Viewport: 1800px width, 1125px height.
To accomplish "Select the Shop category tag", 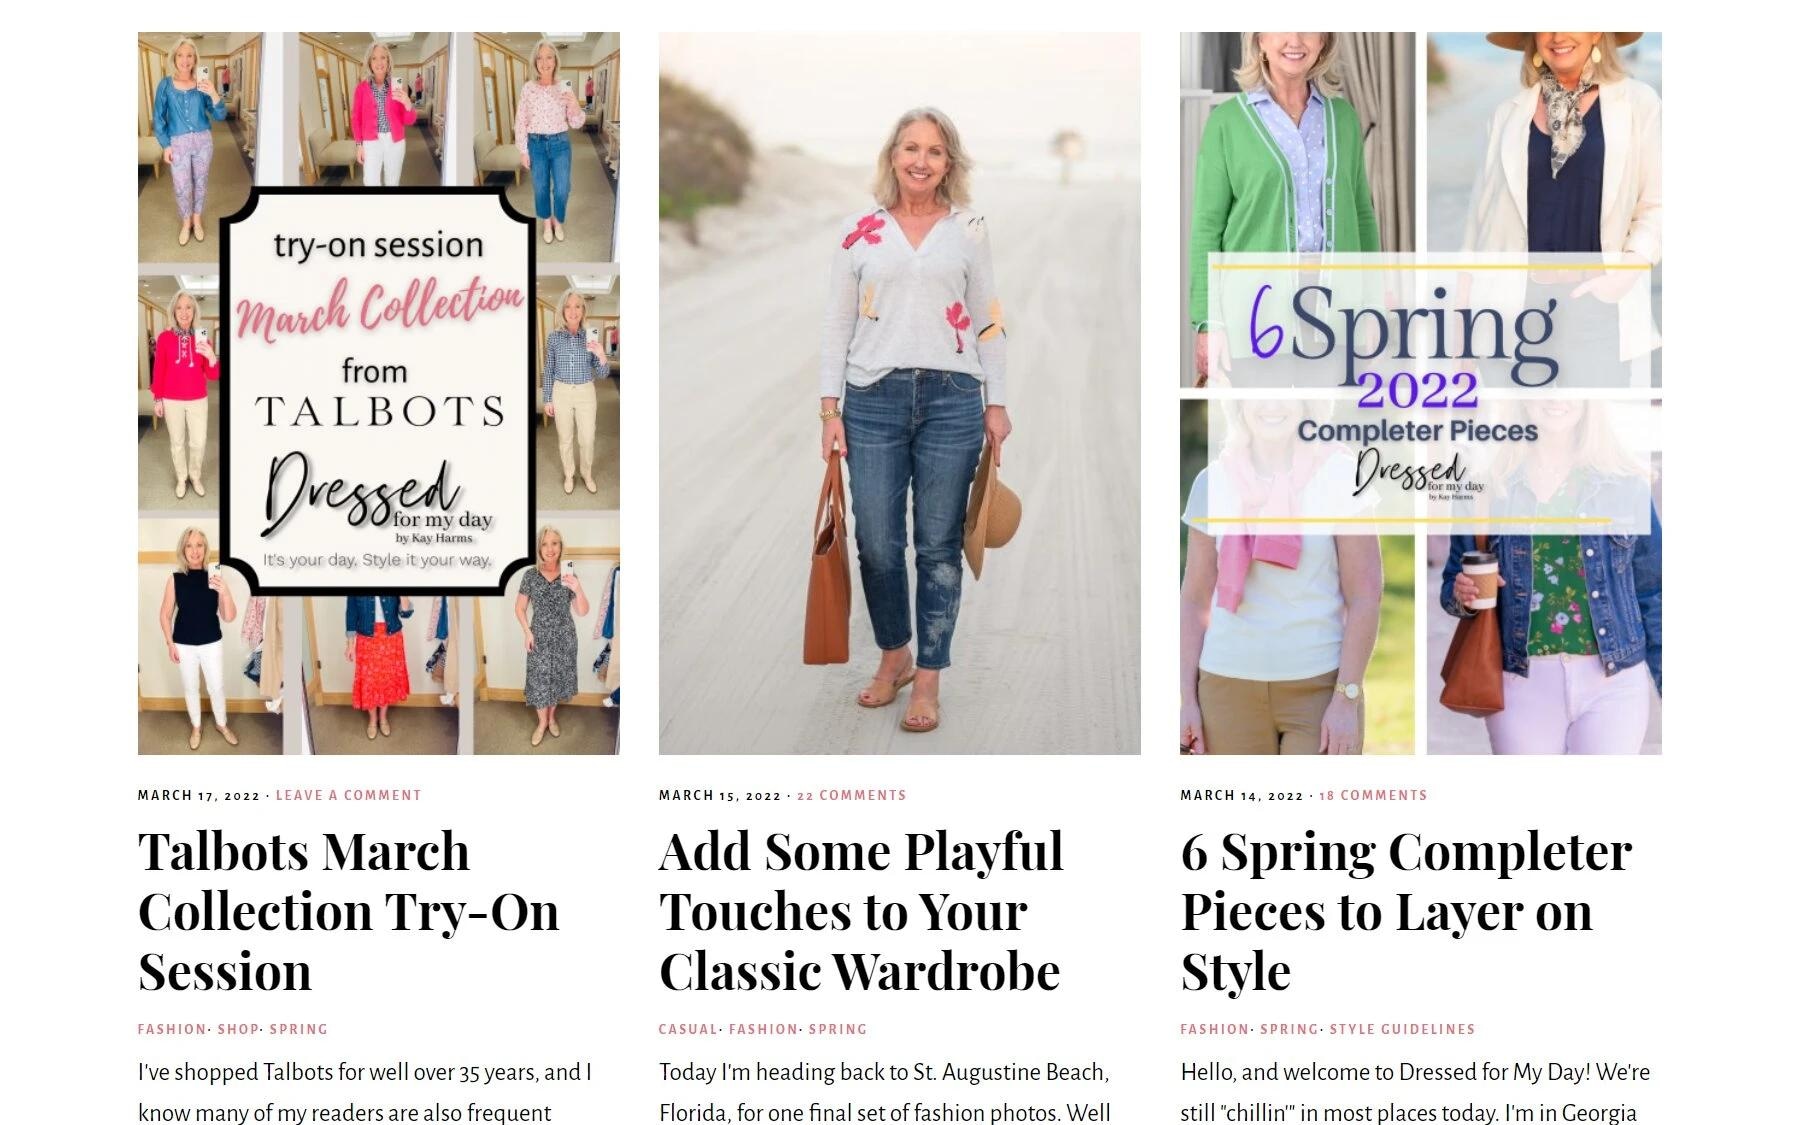I will tap(238, 1029).
